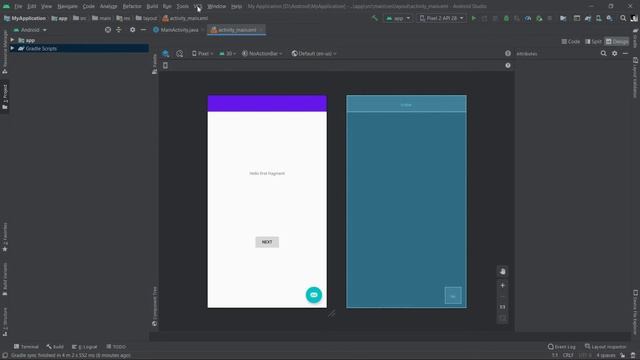Select the pan hand tool
640x360 pixels.
point(502,271)
